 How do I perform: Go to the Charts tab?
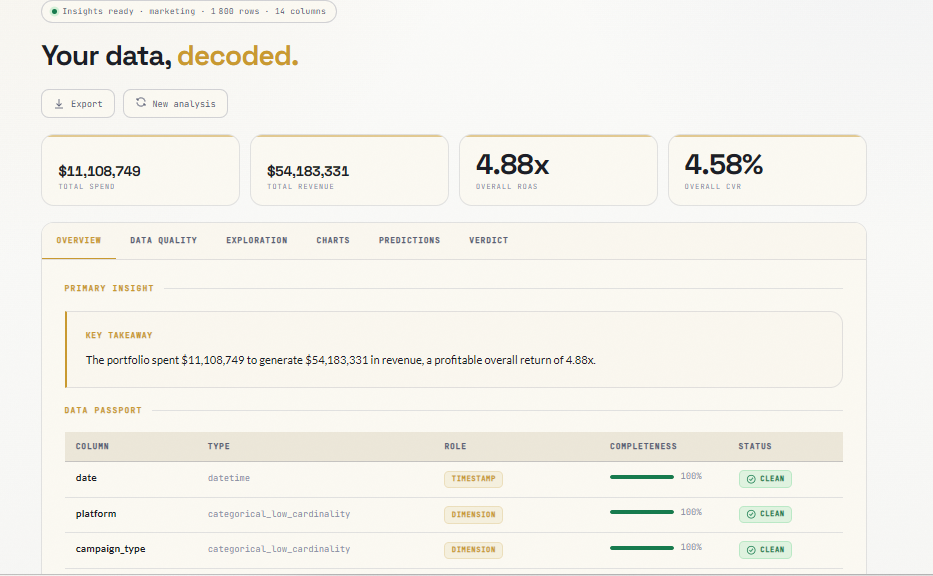coord(333,240)
